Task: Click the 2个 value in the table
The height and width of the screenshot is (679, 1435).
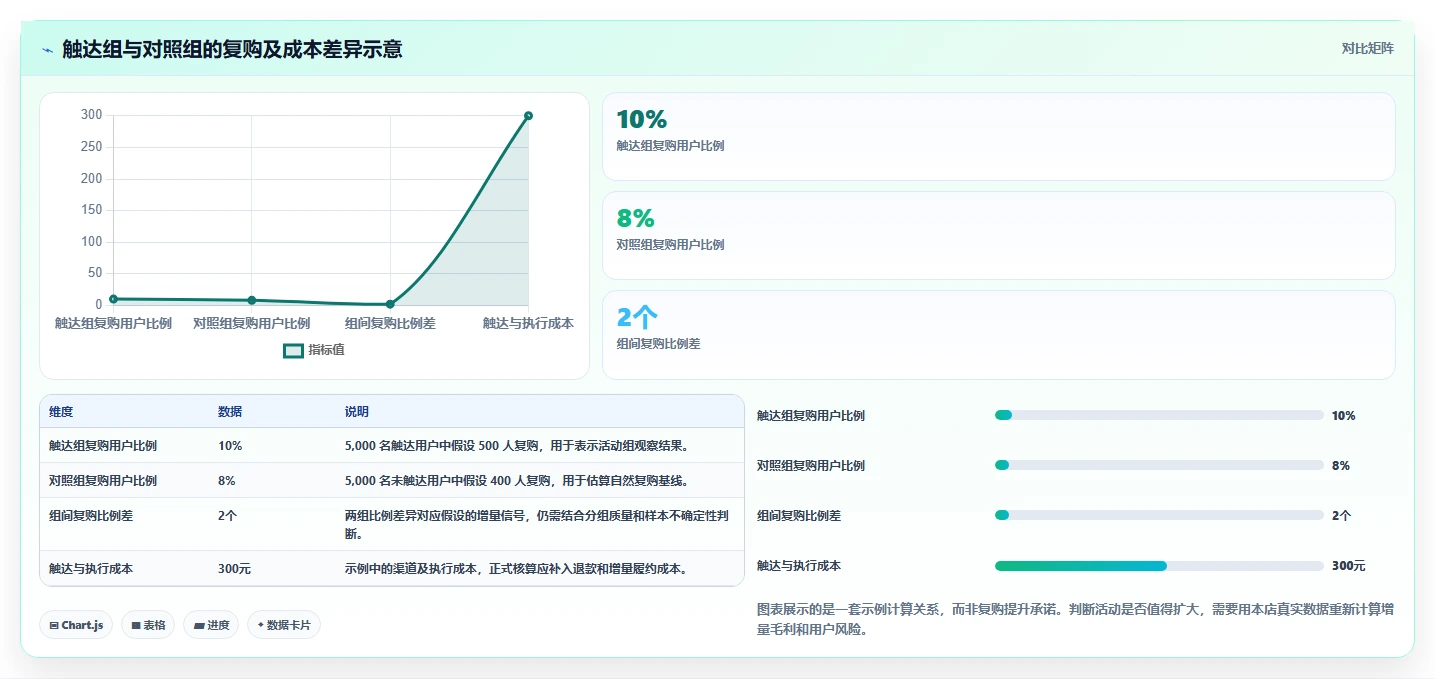Action: point(227,516)
